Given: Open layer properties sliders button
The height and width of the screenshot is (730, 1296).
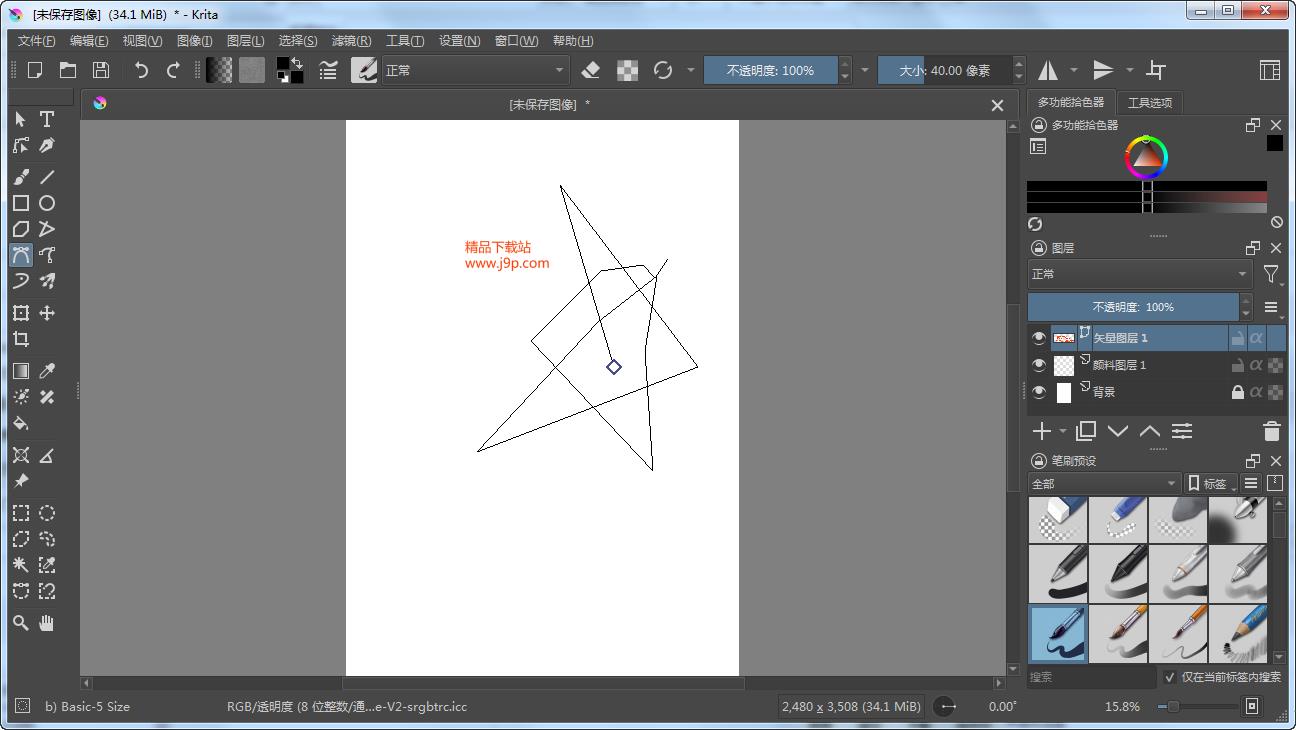Looking at the screenshot, I should pos(1182,431).
